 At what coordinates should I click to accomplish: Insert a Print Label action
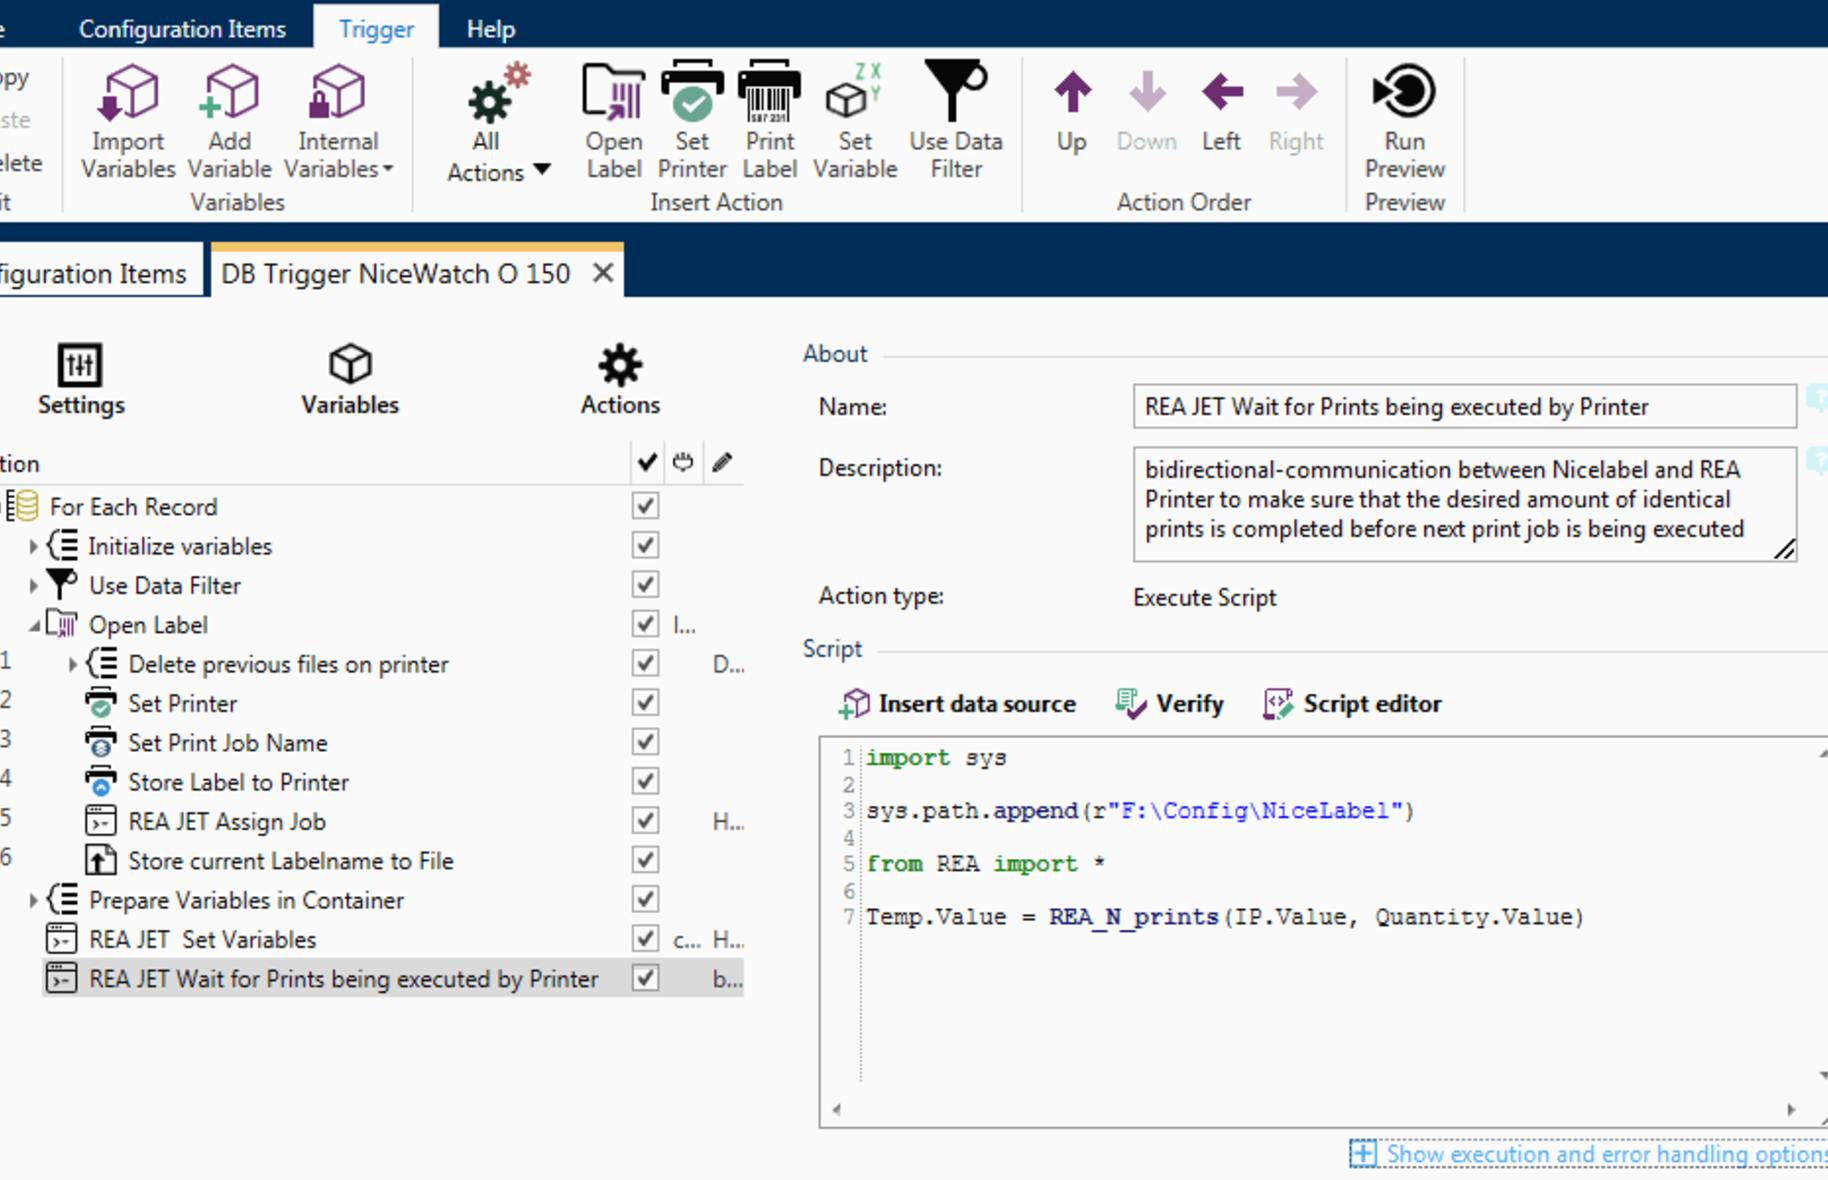click(768, 120)
